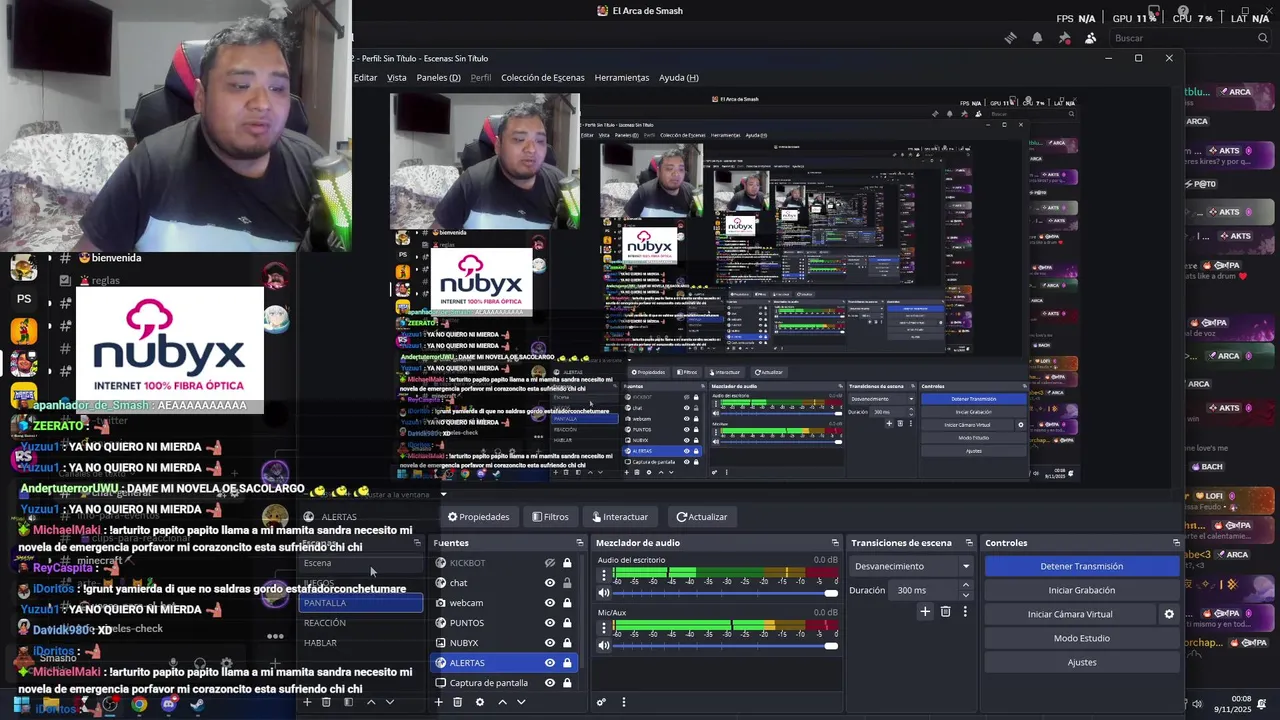Screen dimensions: 1280x720
Task: Pop out the Controles dock icon
Action: tap(1176, 543)
